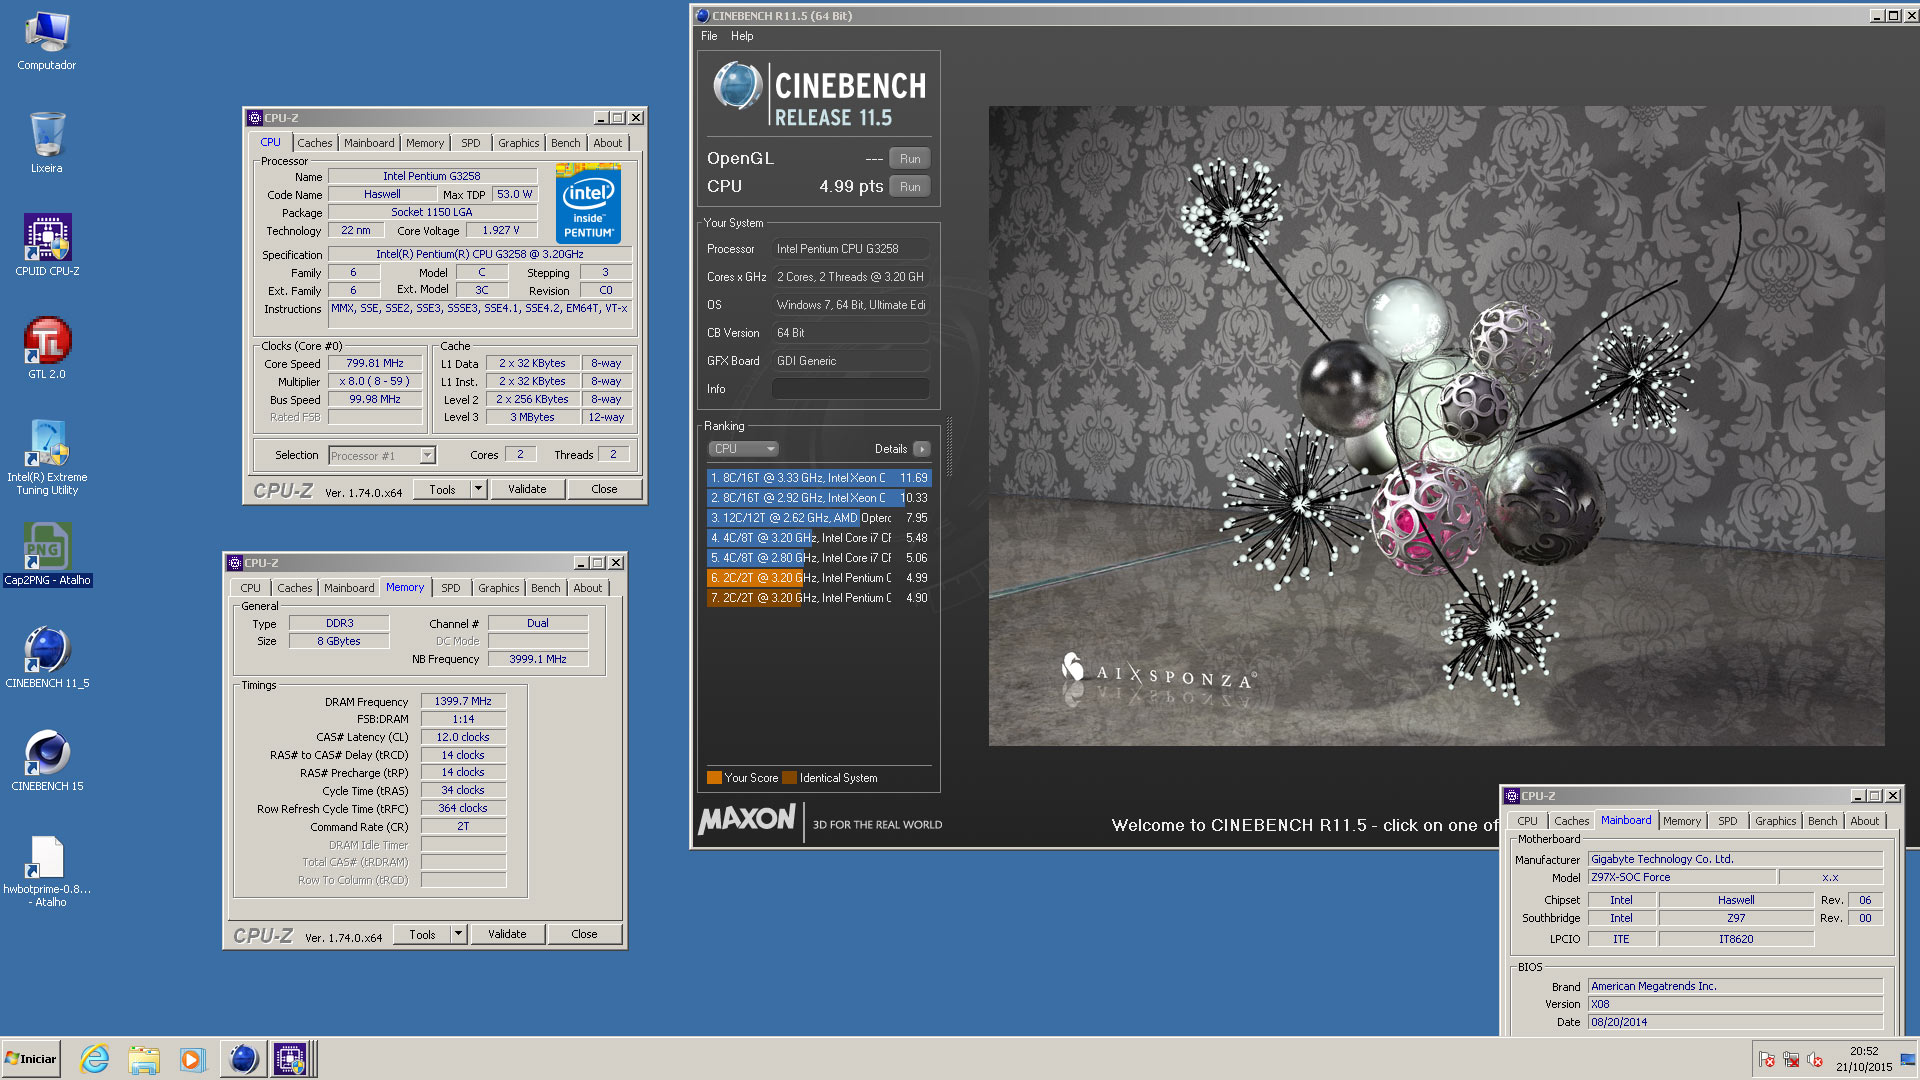Image resolution: width=1920 pixels, height=1080 pixels.
Task: Open the Ranking CPU dropdown in Cinebench
Action: (743, 449)
